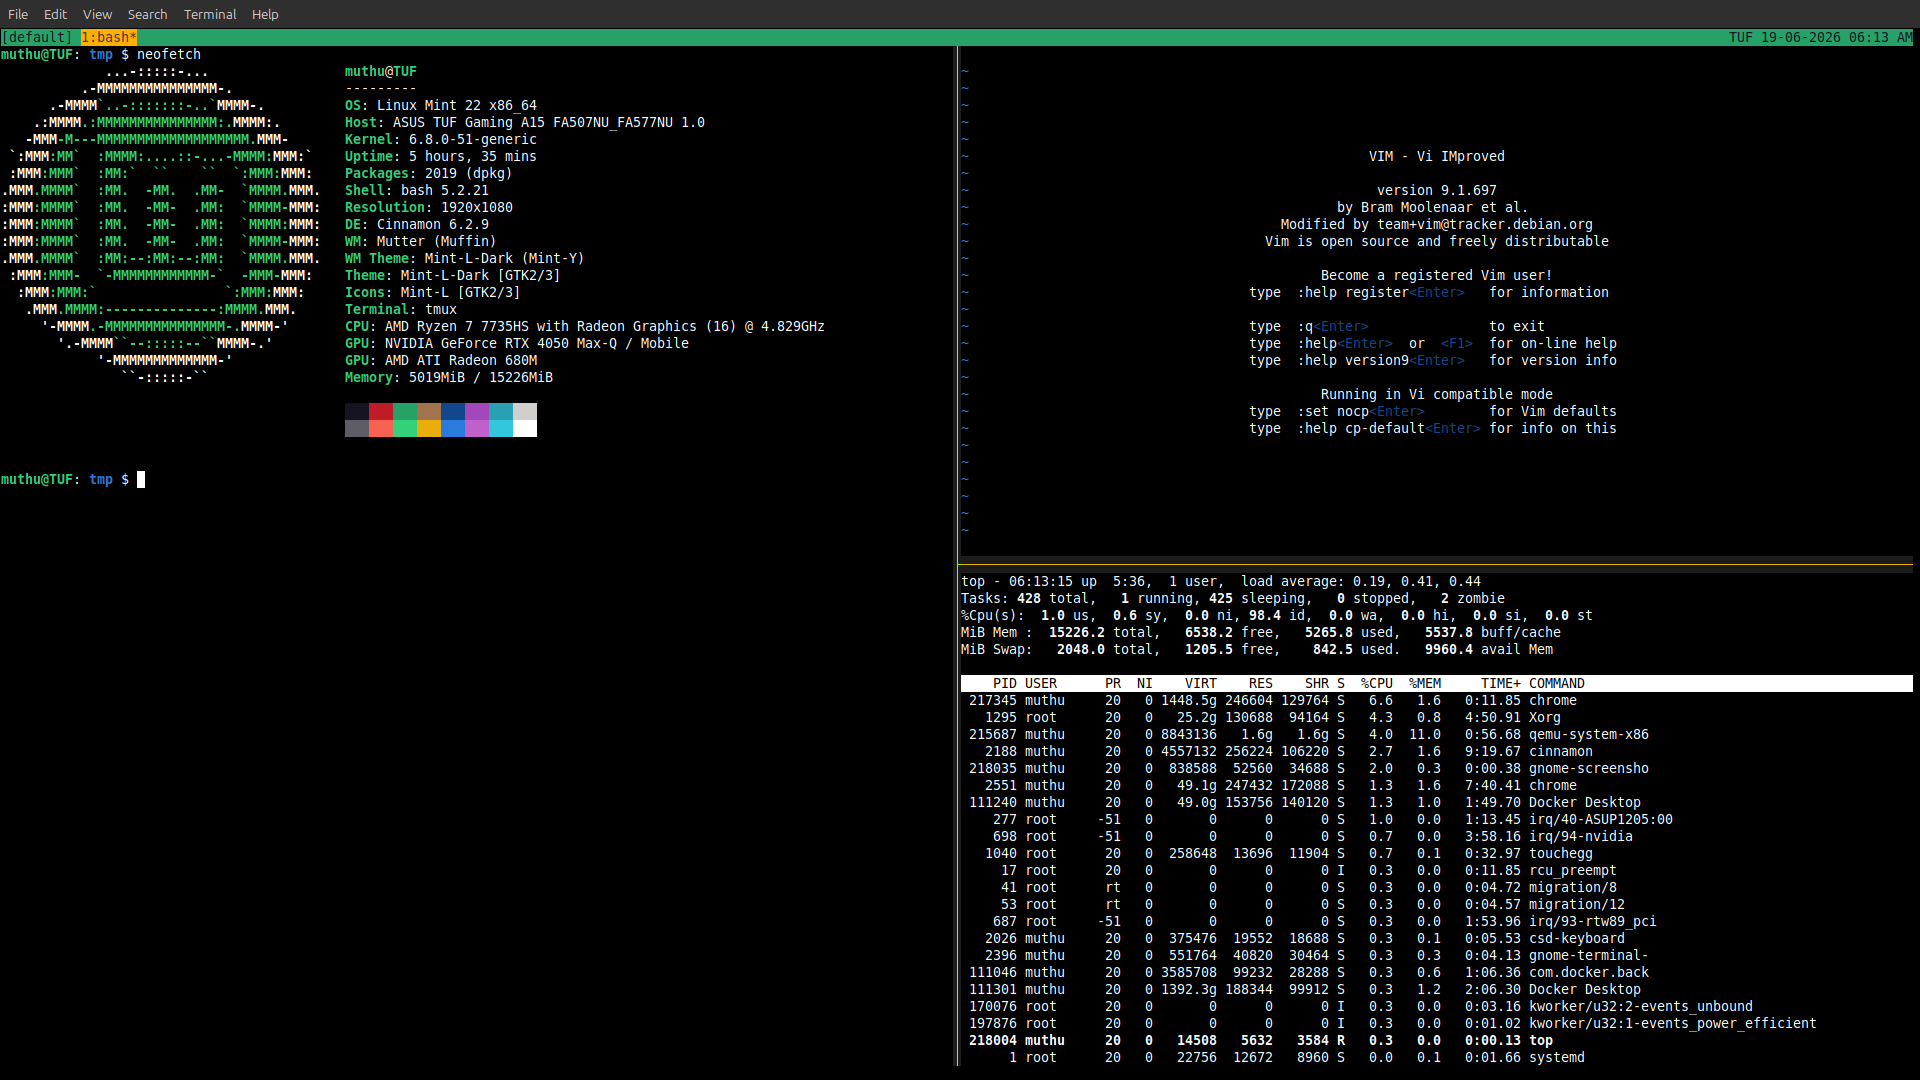Click the irq/94-nvidia process row
Viewport: 1920px width, 1080px height.
pos(1436,836)
